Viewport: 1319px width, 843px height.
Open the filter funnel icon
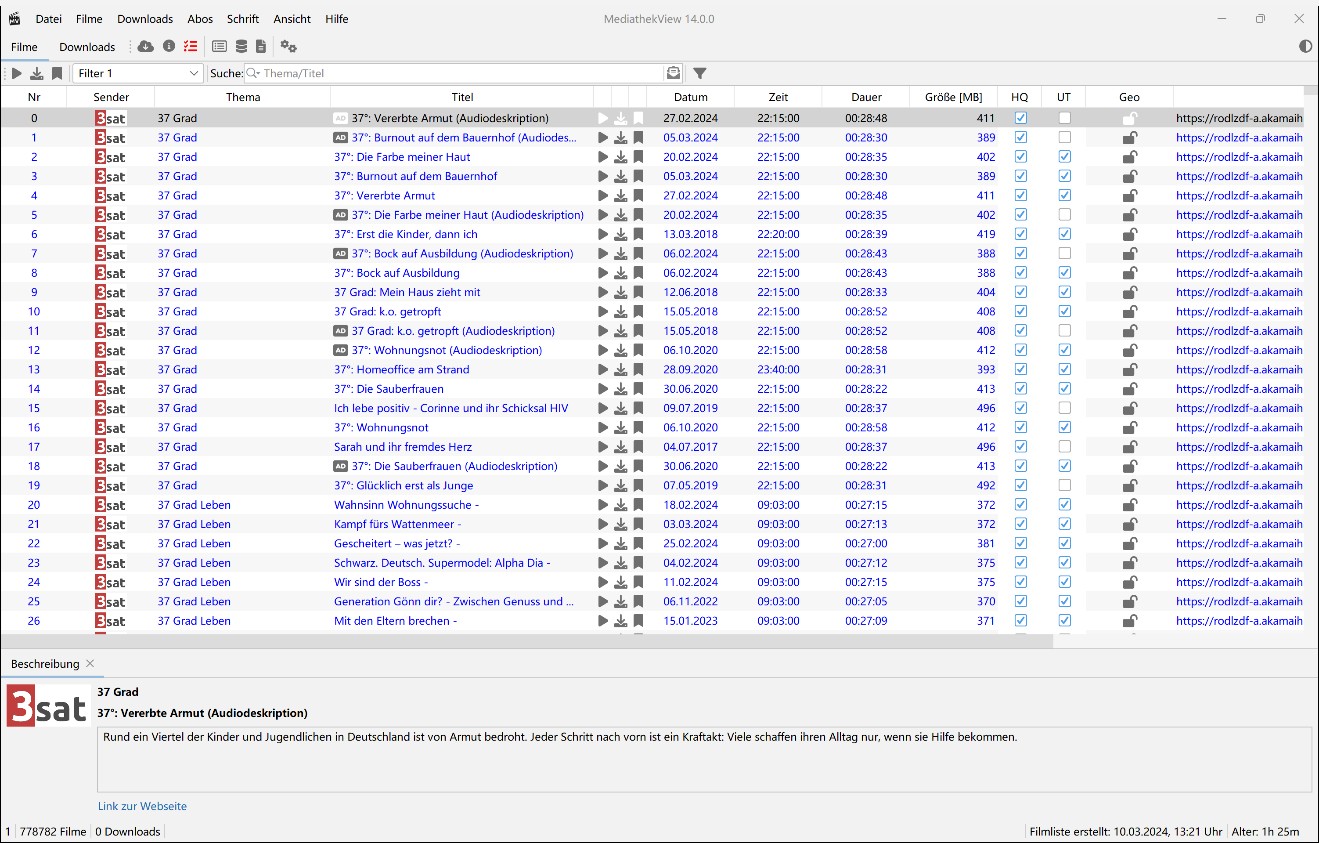click(x=700, y=73)
